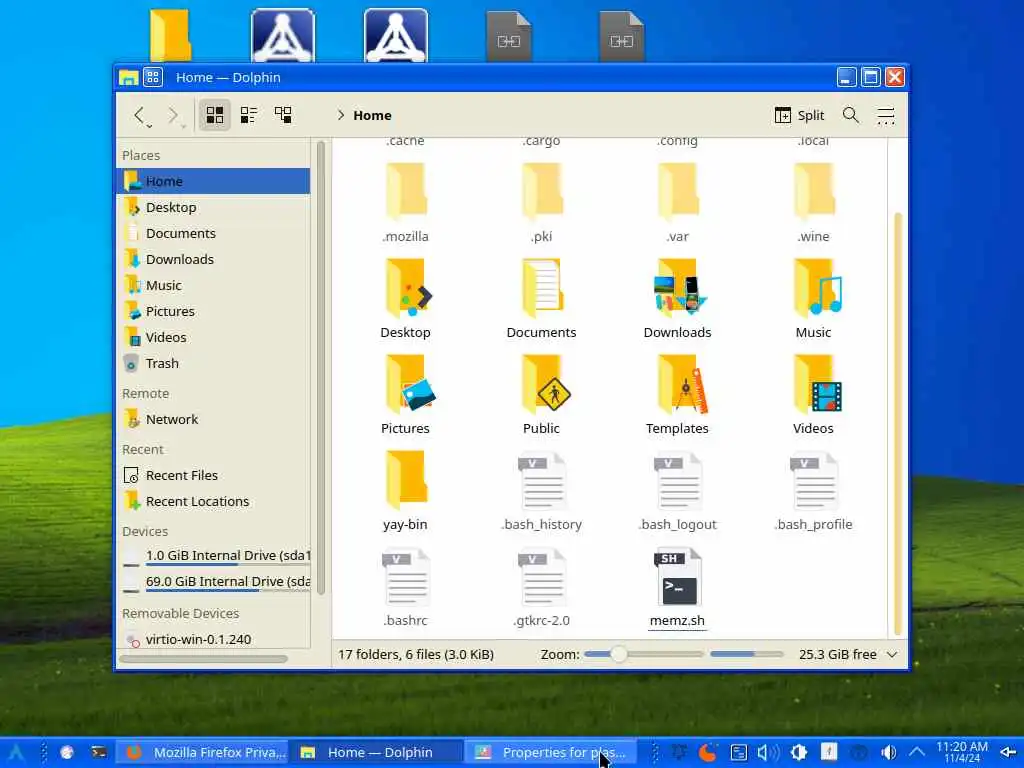The height and width of the screenshot is (768, 1024).
Task: Select the 1.0 GiB Internal Drive
Action: (x=214, y=556)
